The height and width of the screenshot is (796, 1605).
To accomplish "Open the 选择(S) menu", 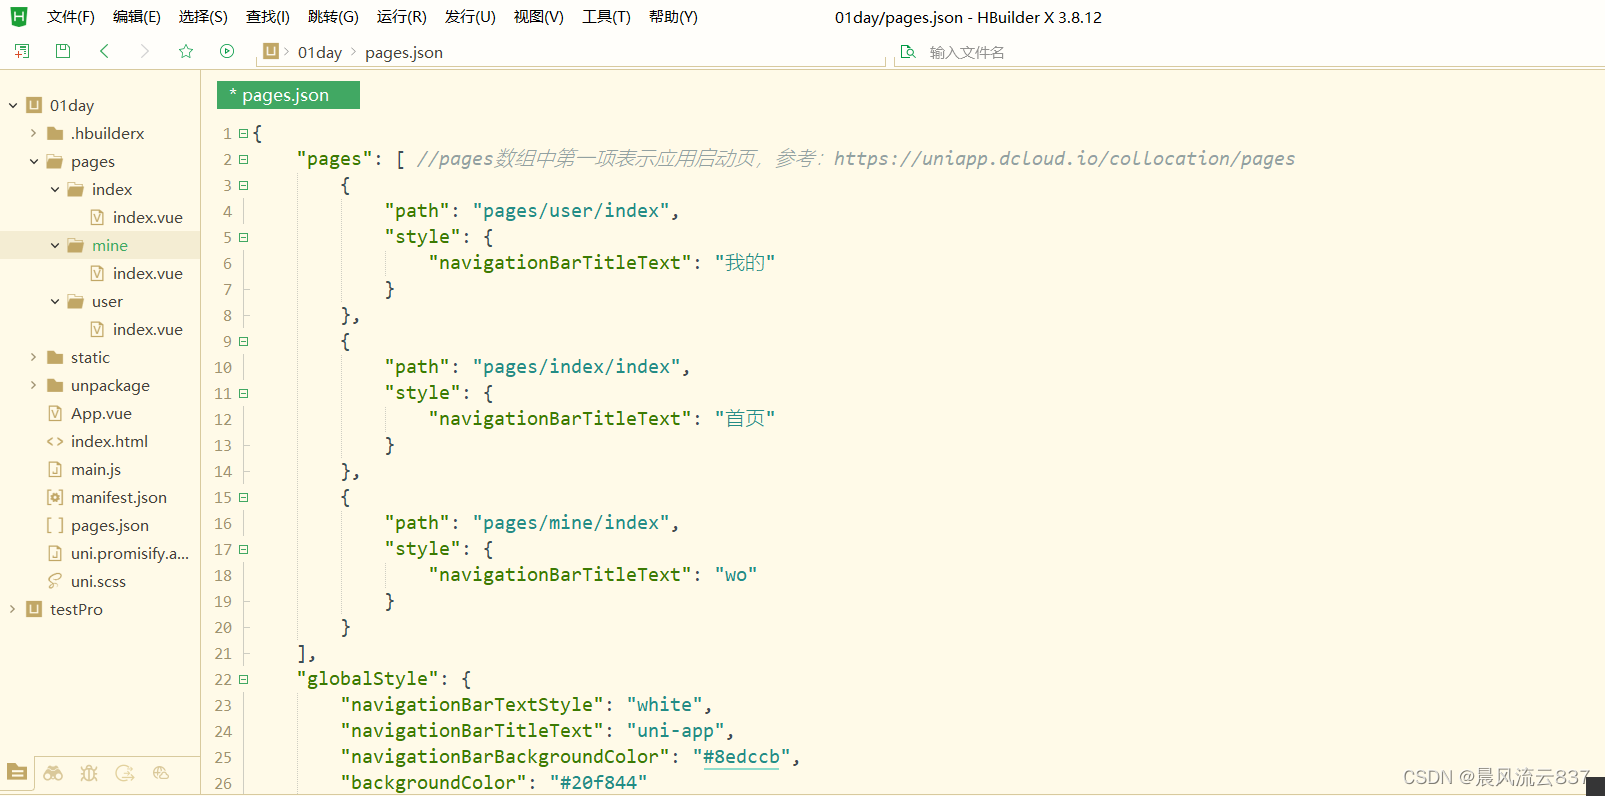I will pyautogui.click(x=203, y=17).
